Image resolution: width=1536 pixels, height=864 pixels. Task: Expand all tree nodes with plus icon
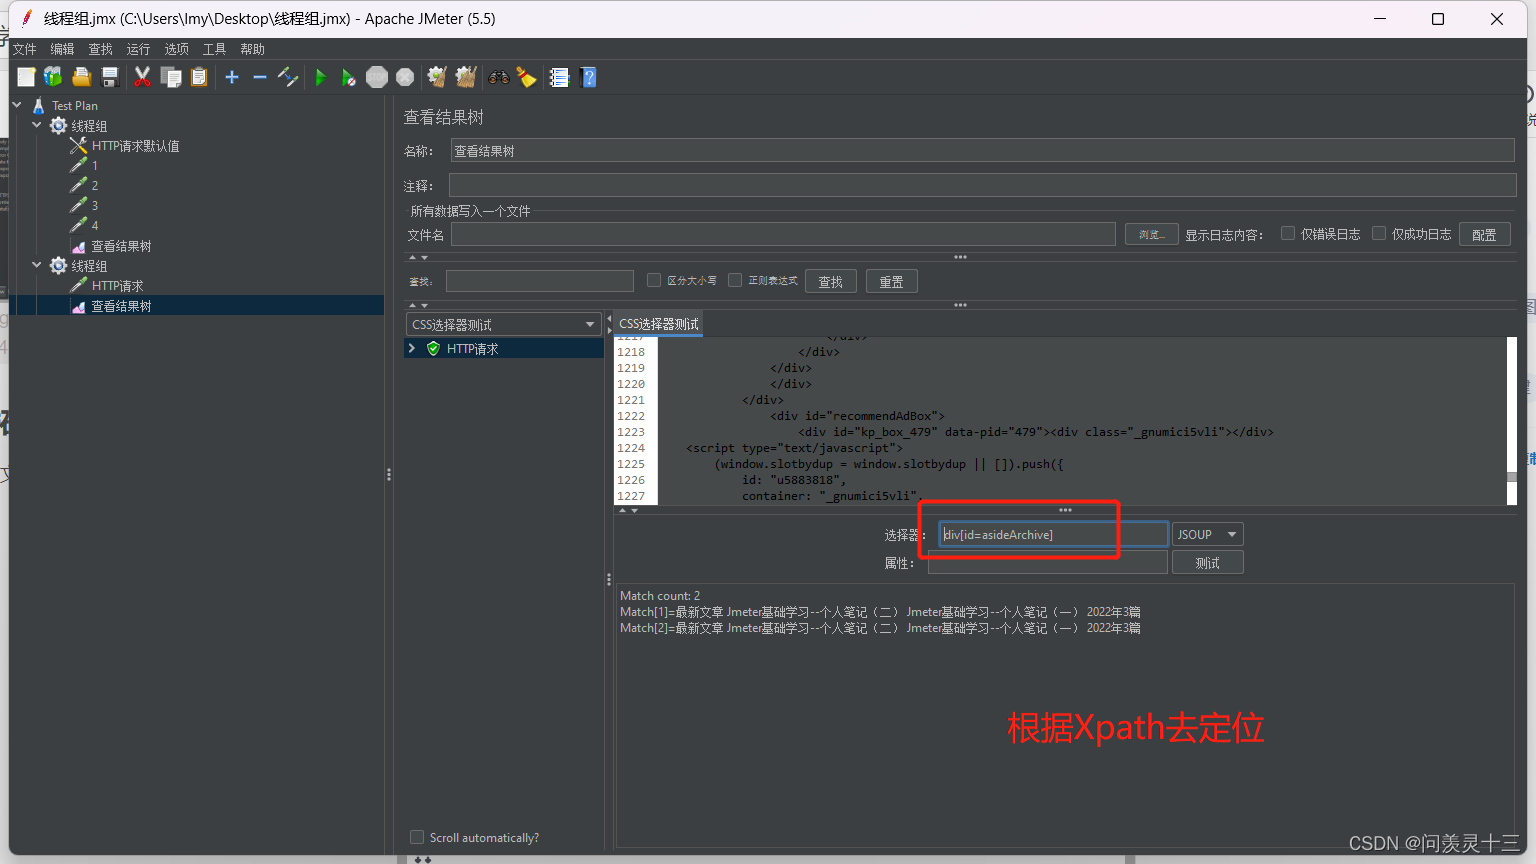click(232, 77)
